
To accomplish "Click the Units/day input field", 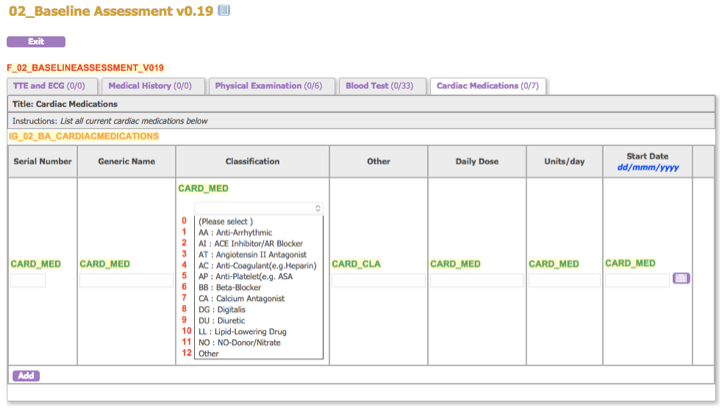I will click(564, 281).
